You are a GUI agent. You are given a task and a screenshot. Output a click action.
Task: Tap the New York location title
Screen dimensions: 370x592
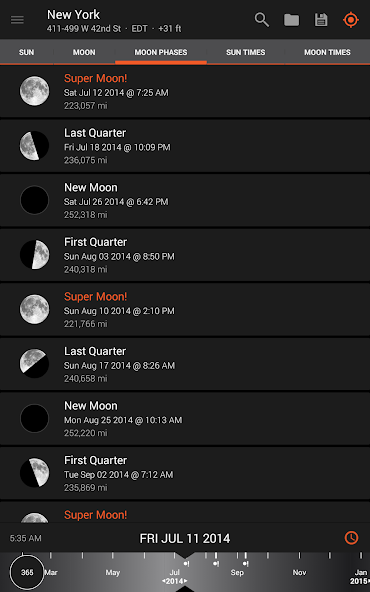(x=73, y=14)
